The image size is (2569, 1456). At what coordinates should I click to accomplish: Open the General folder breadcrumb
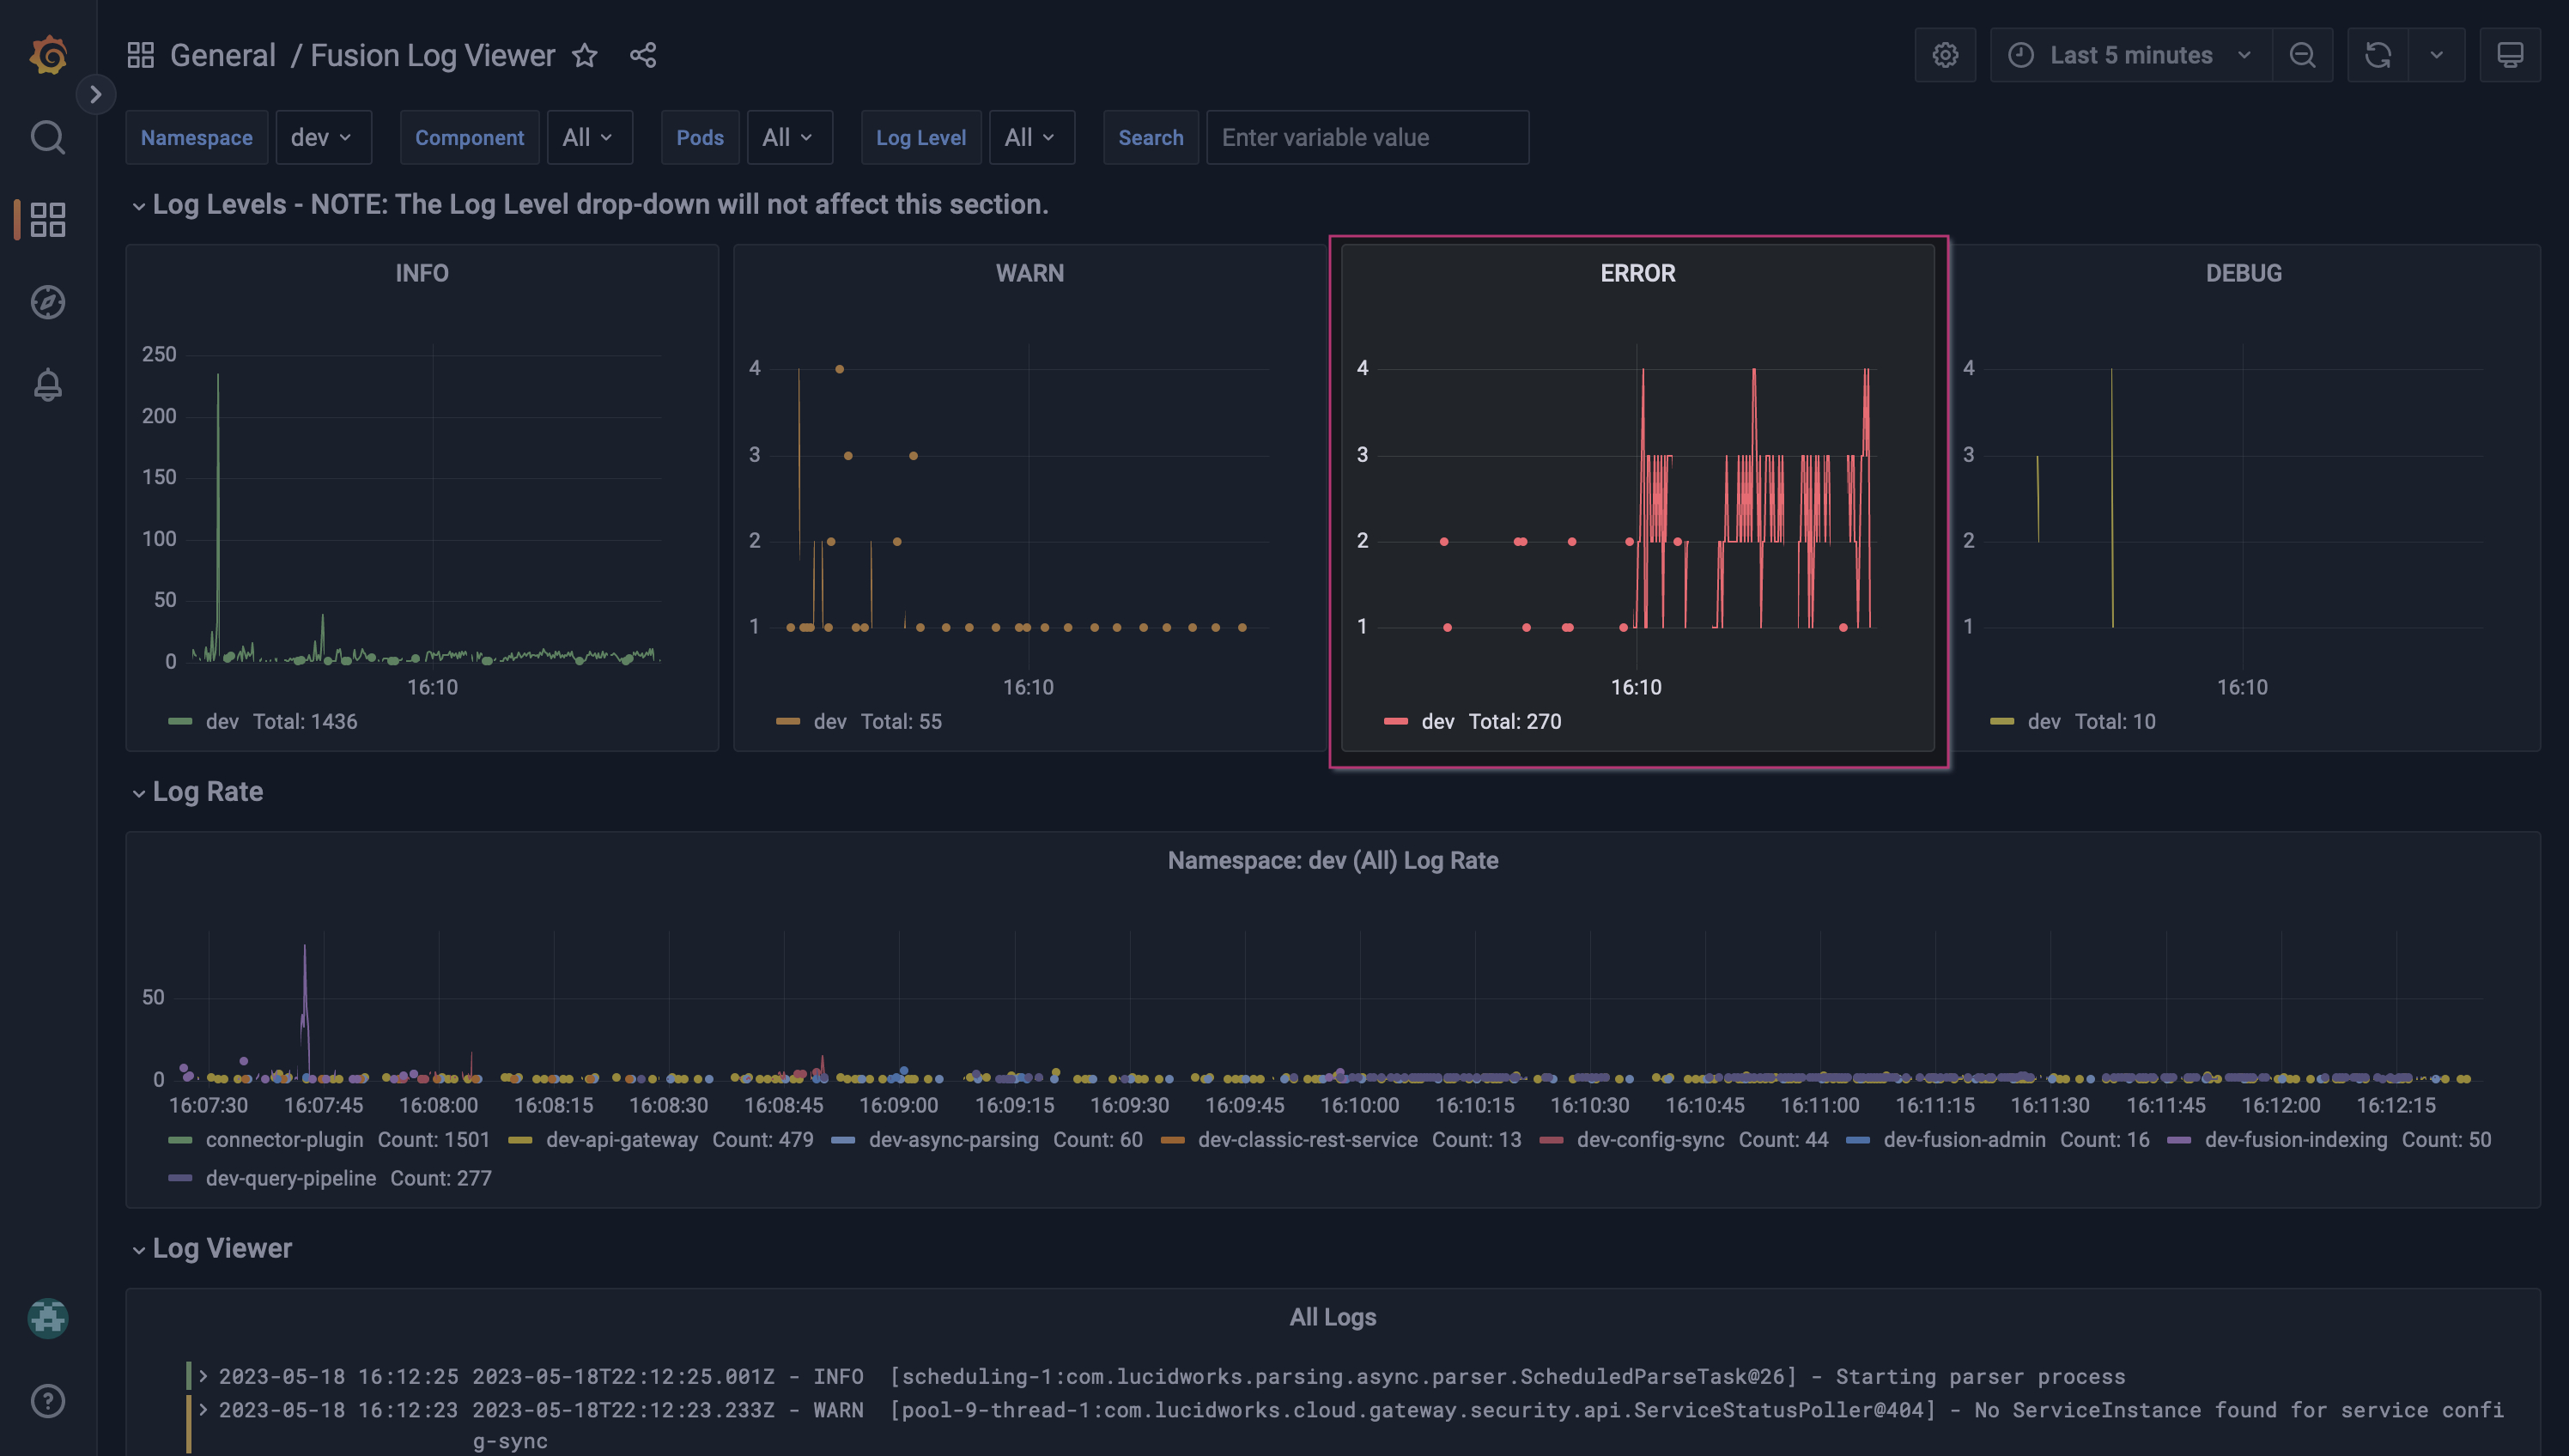tap(222, 55)
